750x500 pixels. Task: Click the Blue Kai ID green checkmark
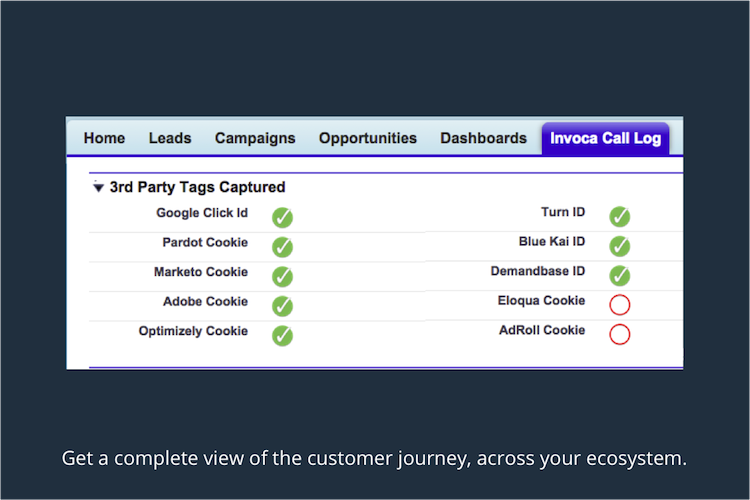coord(620,246)
